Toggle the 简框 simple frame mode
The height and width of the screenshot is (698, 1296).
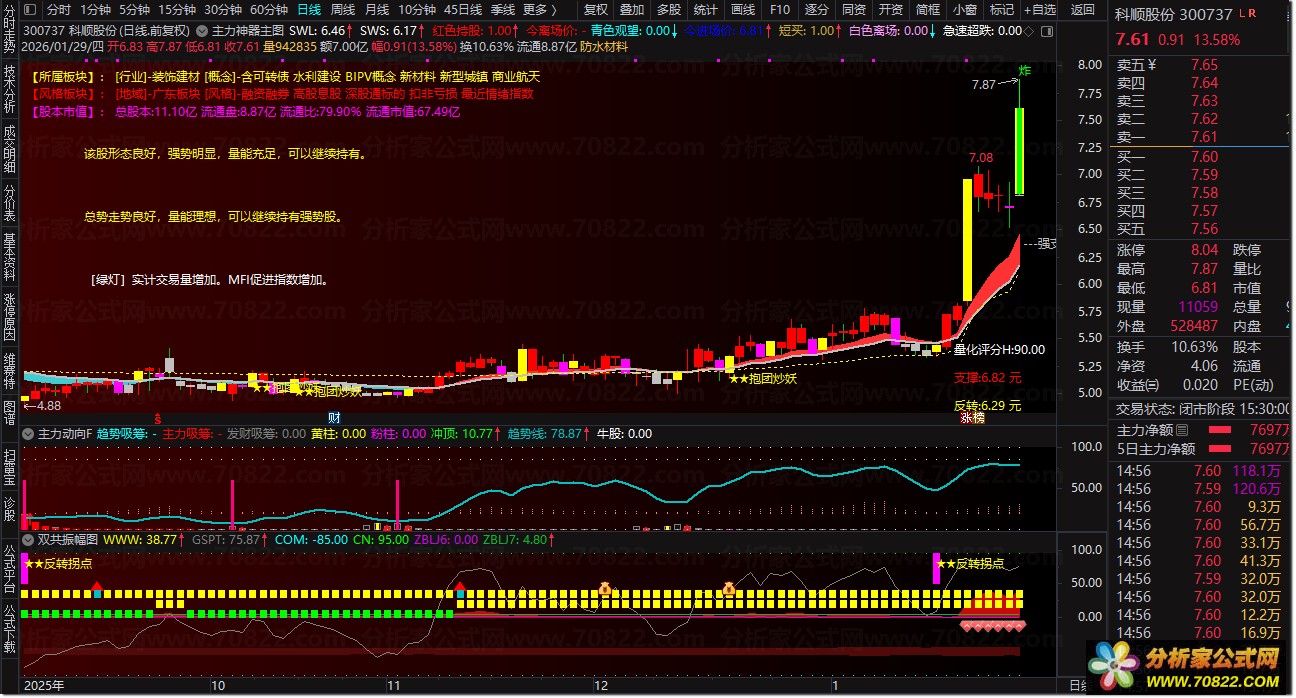927,10
